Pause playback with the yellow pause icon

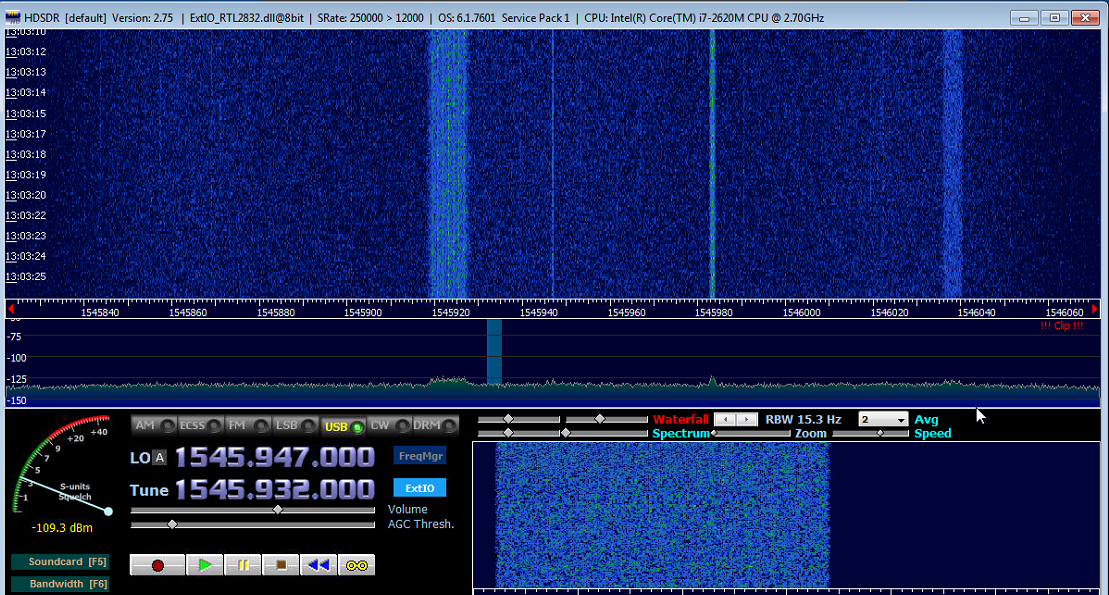pos(243,565)
